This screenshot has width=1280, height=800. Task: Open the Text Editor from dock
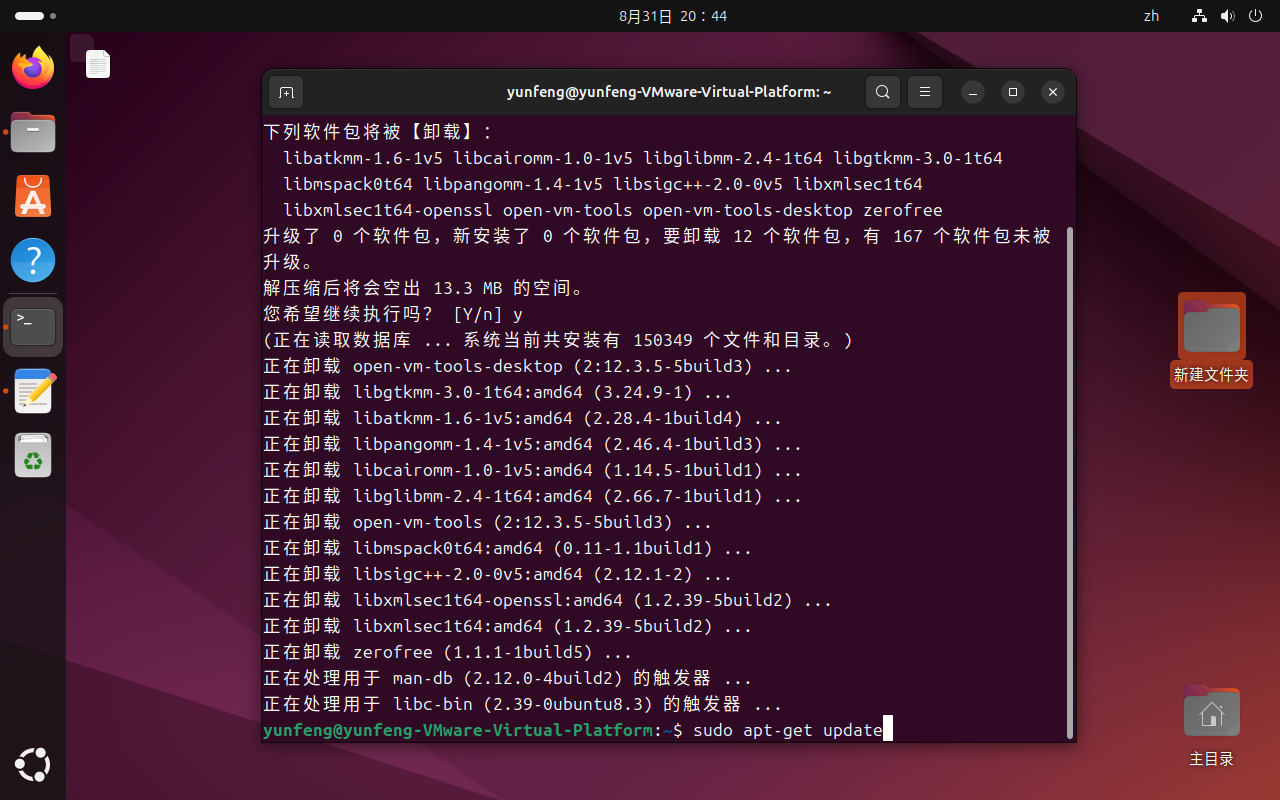click(x=33, y=391)
